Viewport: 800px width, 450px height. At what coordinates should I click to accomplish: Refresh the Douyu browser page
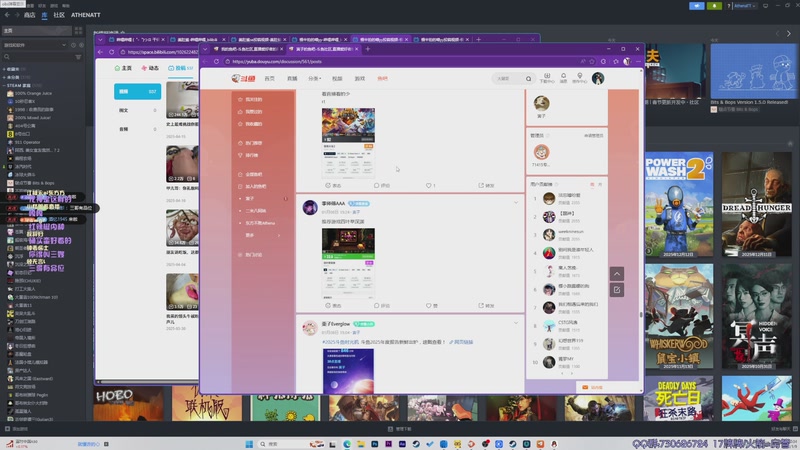[216, 61]
